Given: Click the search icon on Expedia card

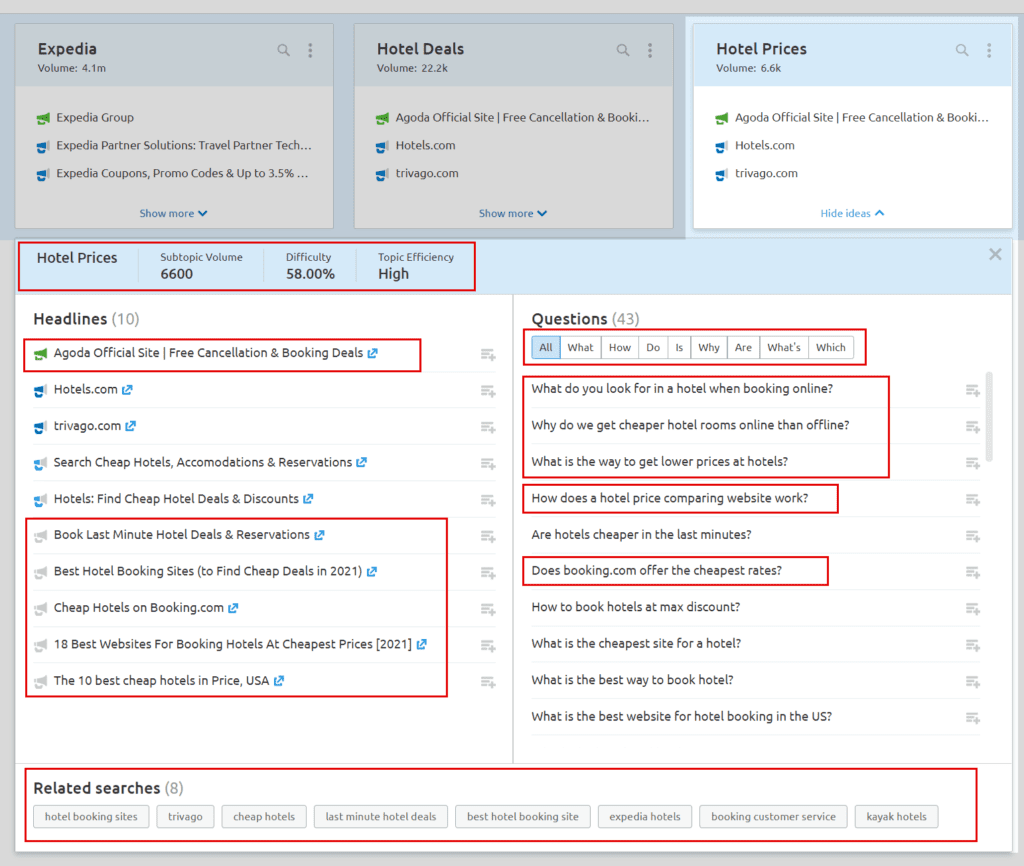Looking at the screenshot, I should (x=283, y=50).
